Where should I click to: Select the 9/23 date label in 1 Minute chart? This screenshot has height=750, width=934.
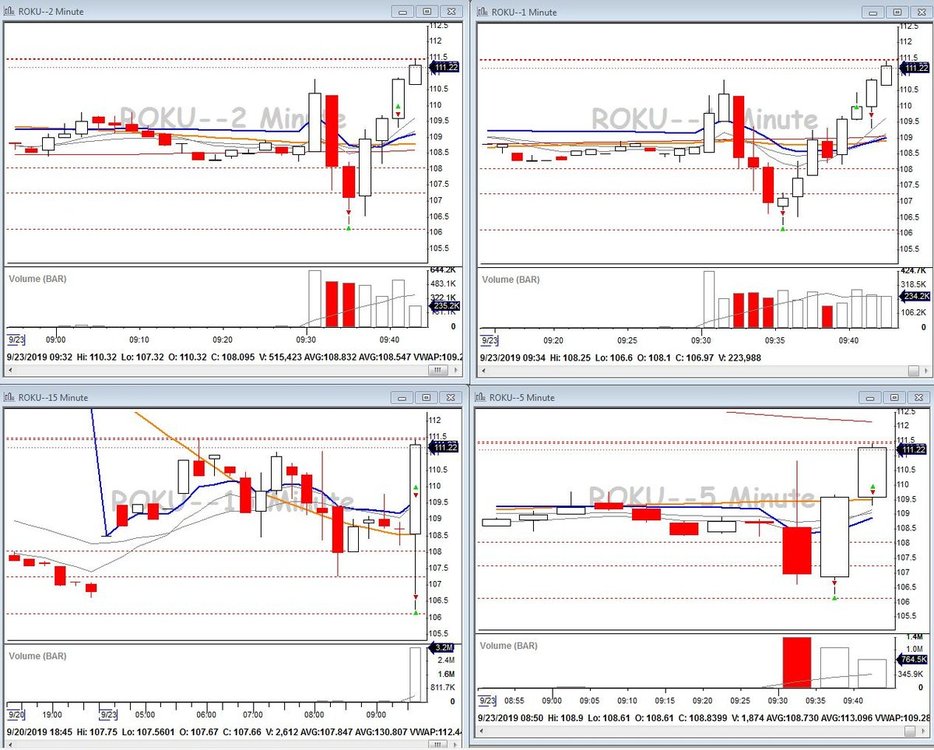click(x=489, y=340)
